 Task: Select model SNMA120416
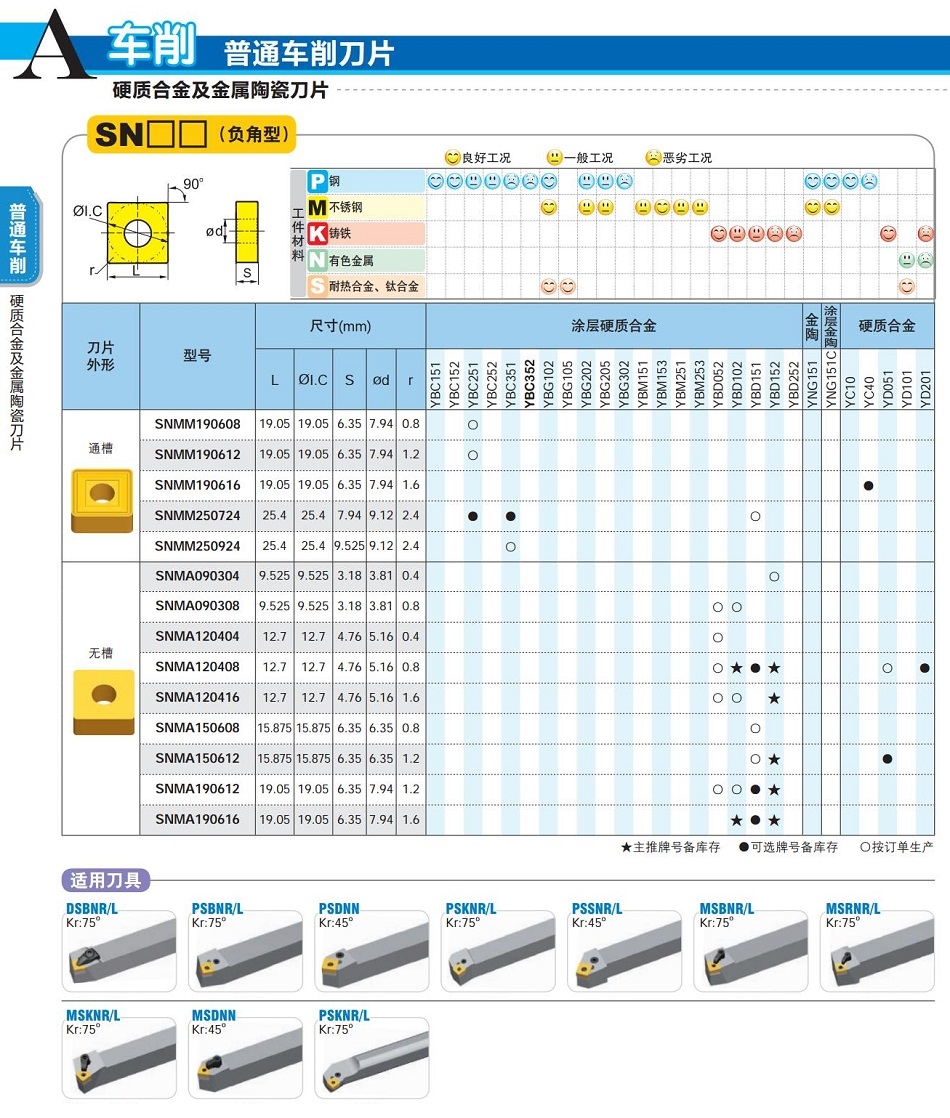click(x=198, y=697)
